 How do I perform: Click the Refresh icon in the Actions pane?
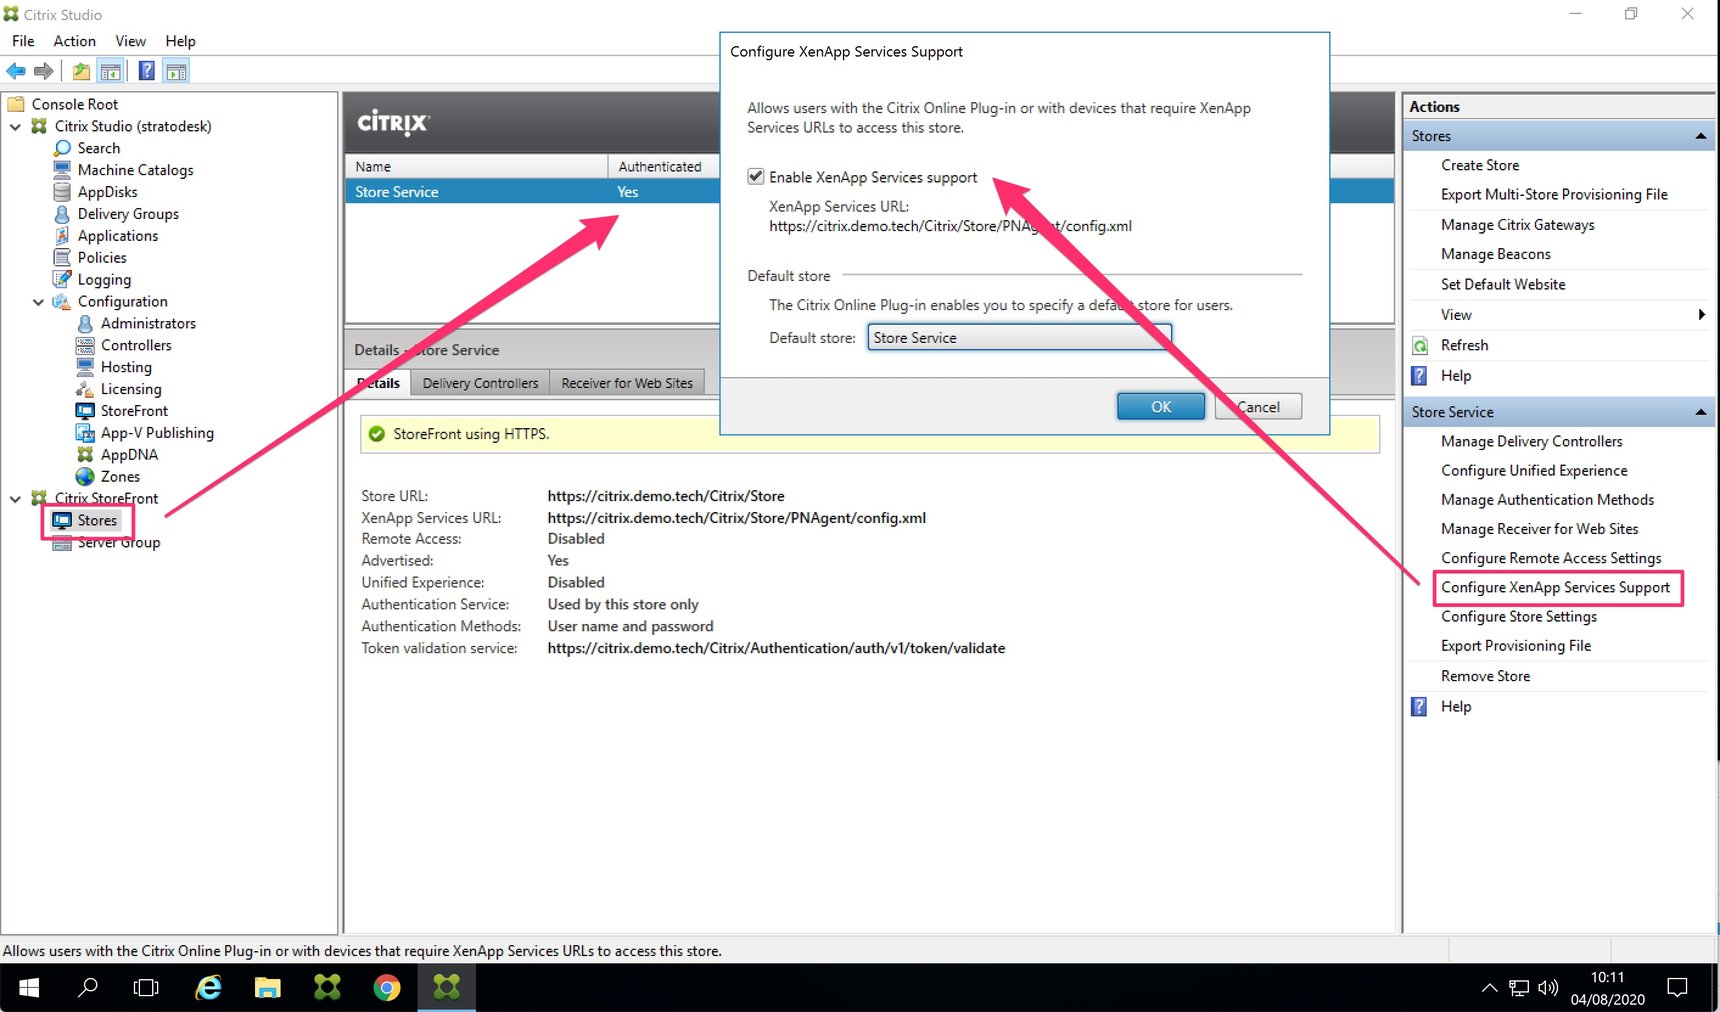[1419, 345]
